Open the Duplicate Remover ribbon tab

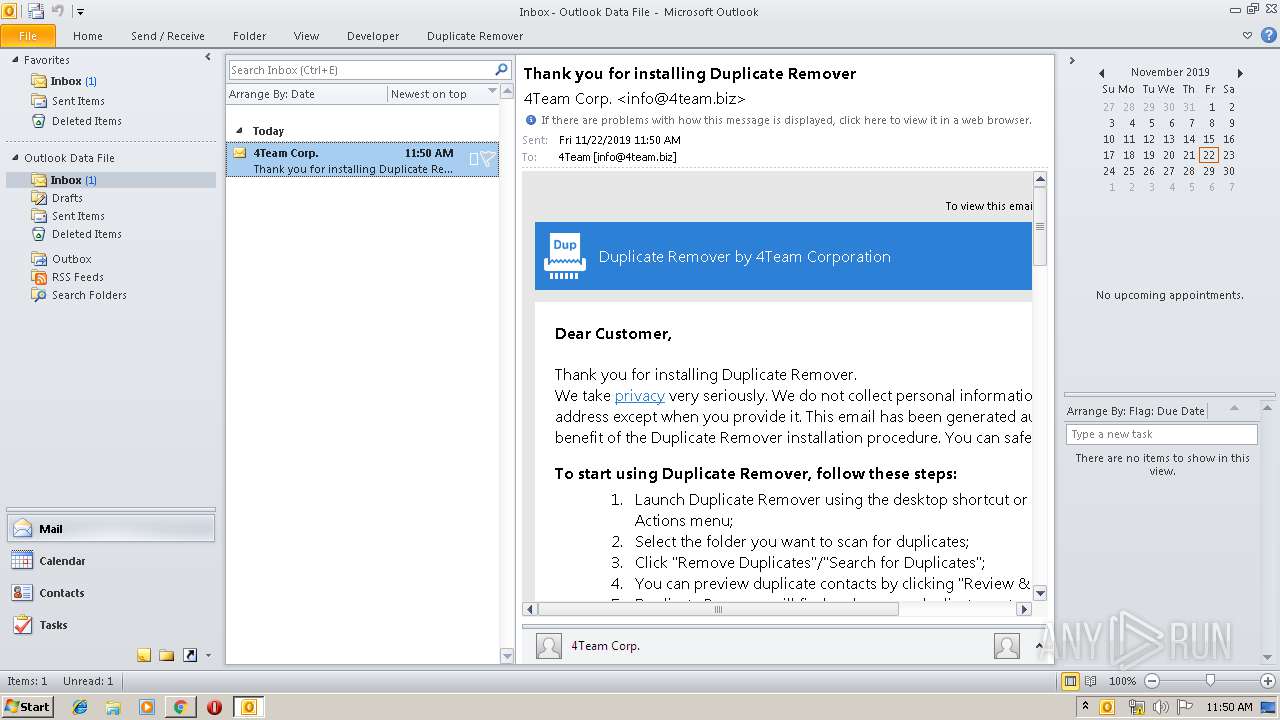click(475, 36)
